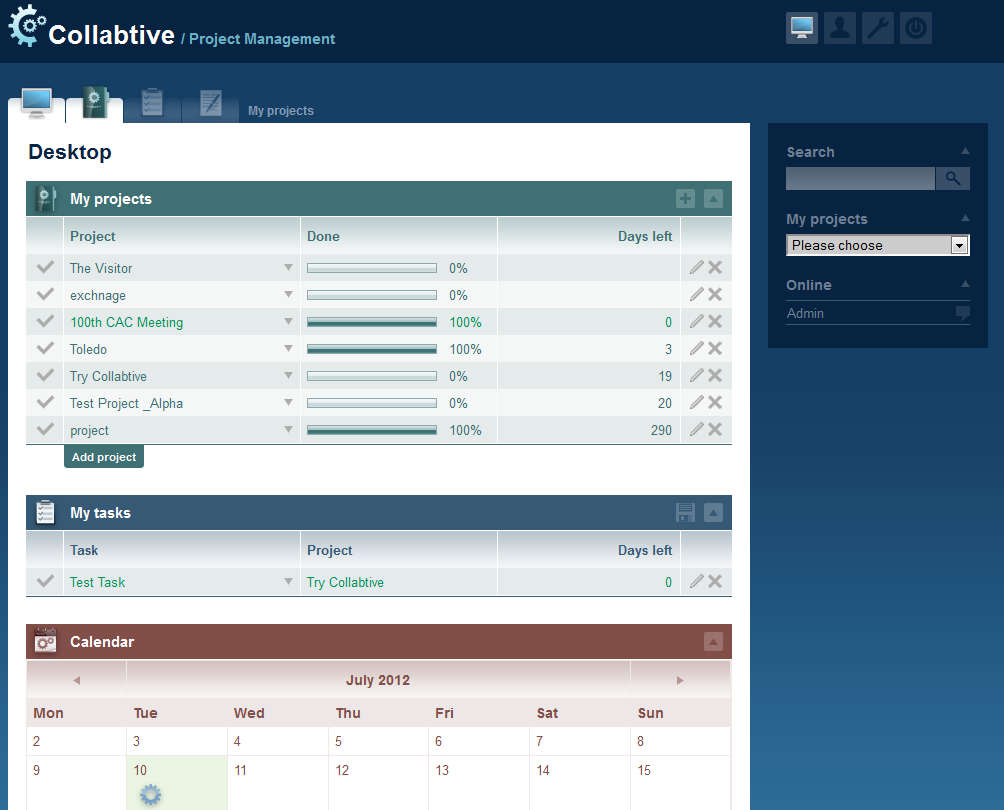Mark Try Collabtive project as done checkmark

[x=45, y=376]
